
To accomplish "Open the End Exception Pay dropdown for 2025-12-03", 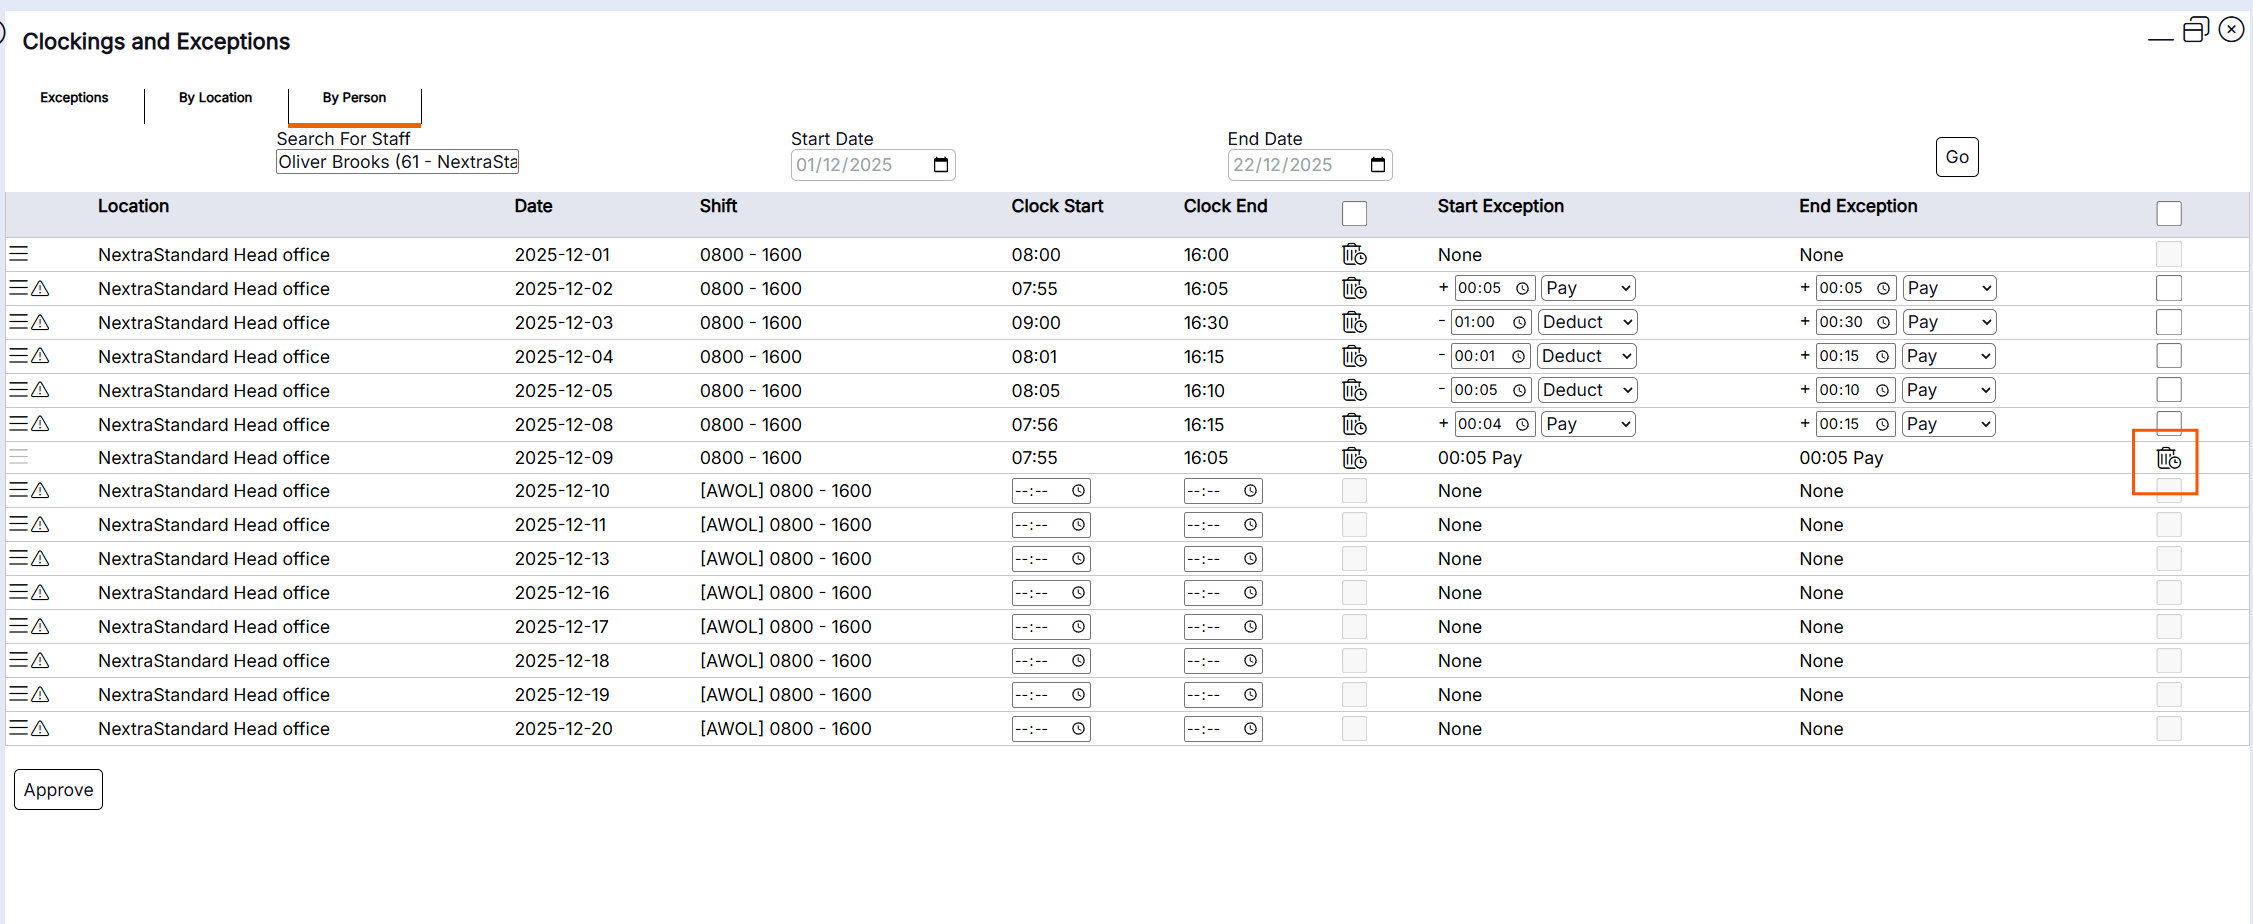I will coord(1949,322).
